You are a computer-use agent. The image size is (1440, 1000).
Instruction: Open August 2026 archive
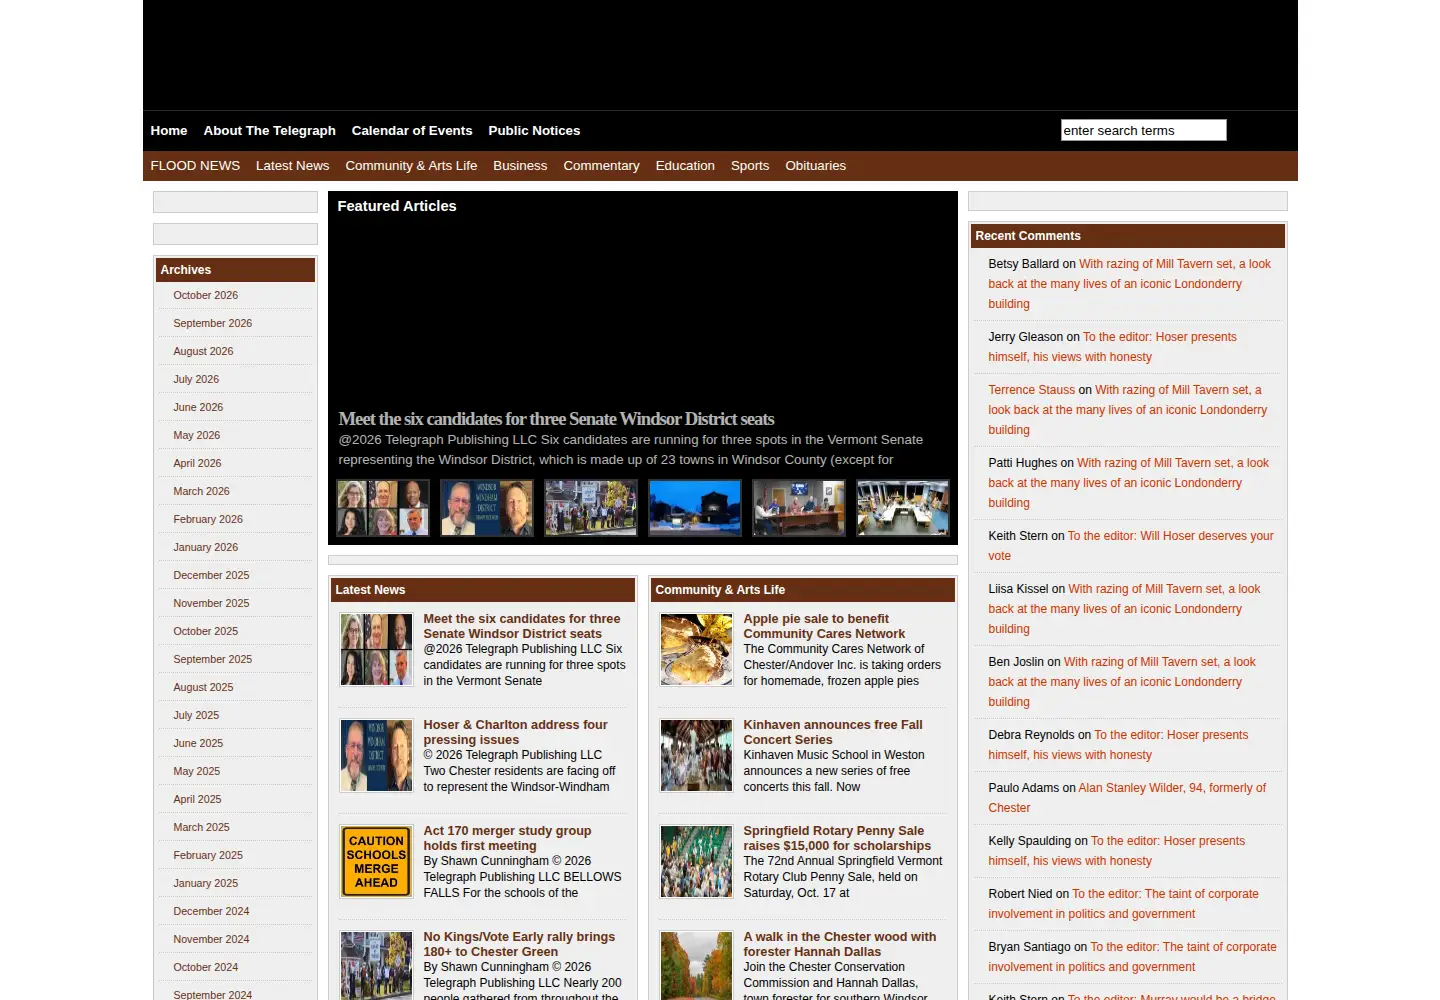203,351
